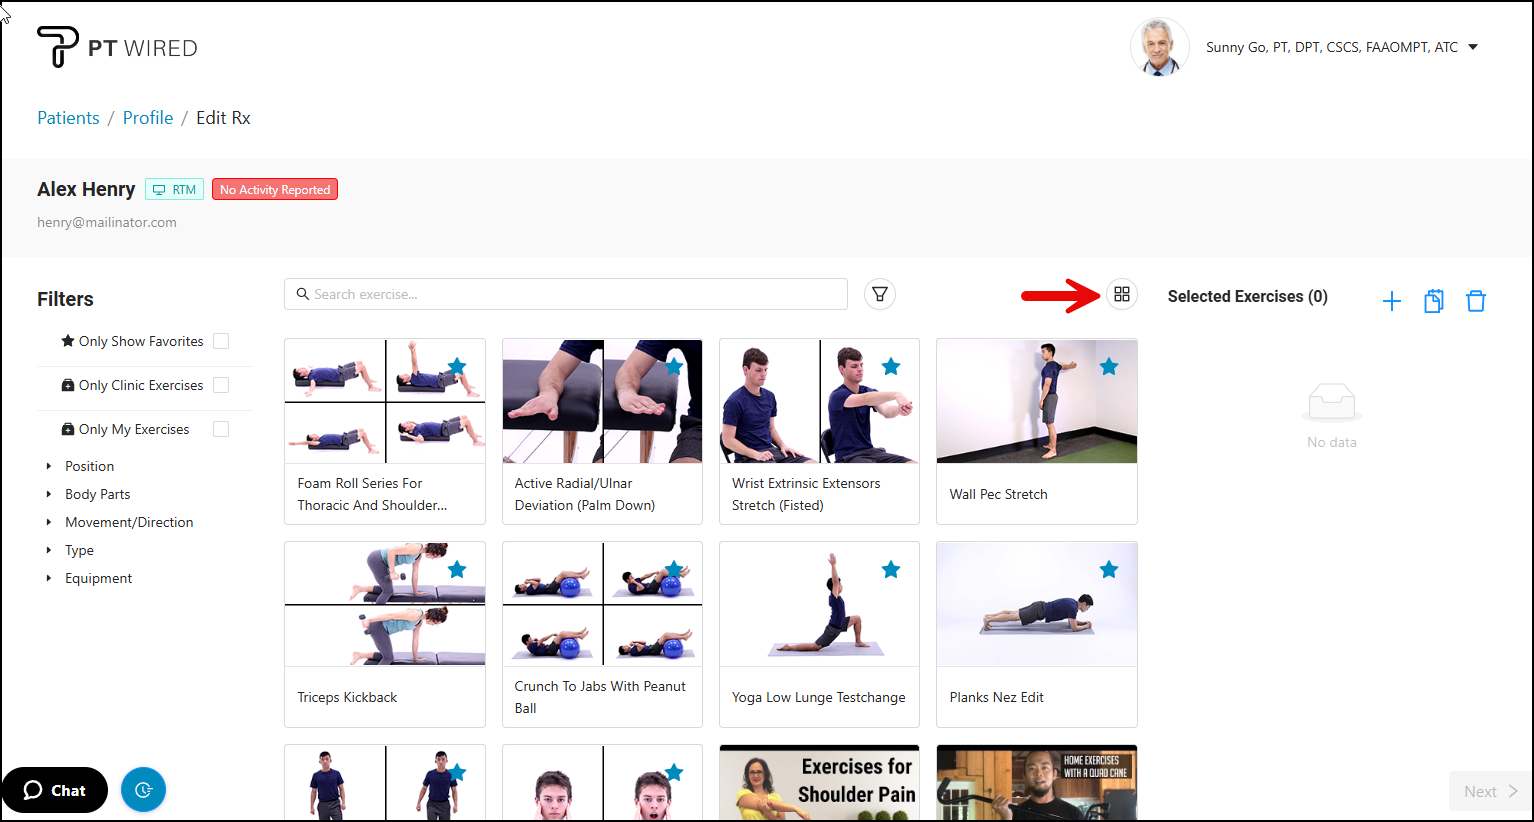
Task: Click the blue round history button
Action: point(143,790)
